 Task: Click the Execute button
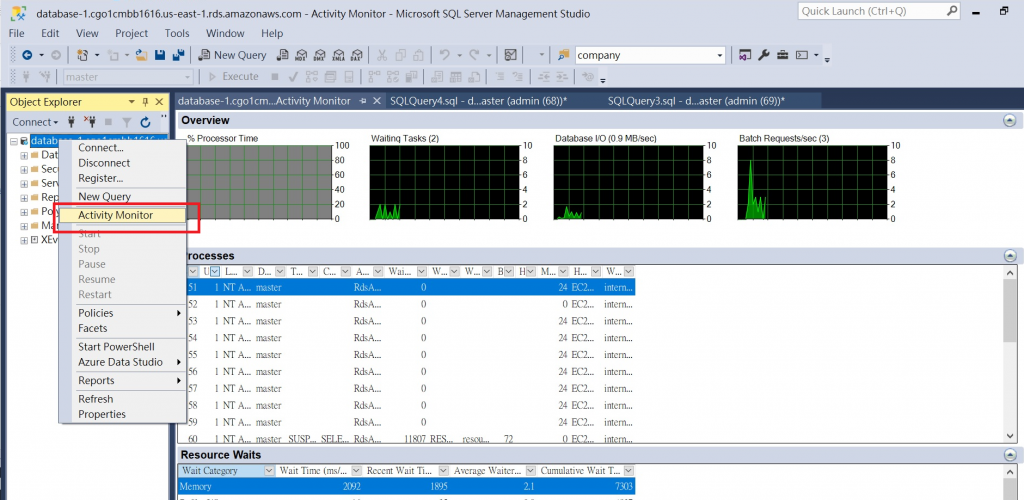[x=233, y=76]
